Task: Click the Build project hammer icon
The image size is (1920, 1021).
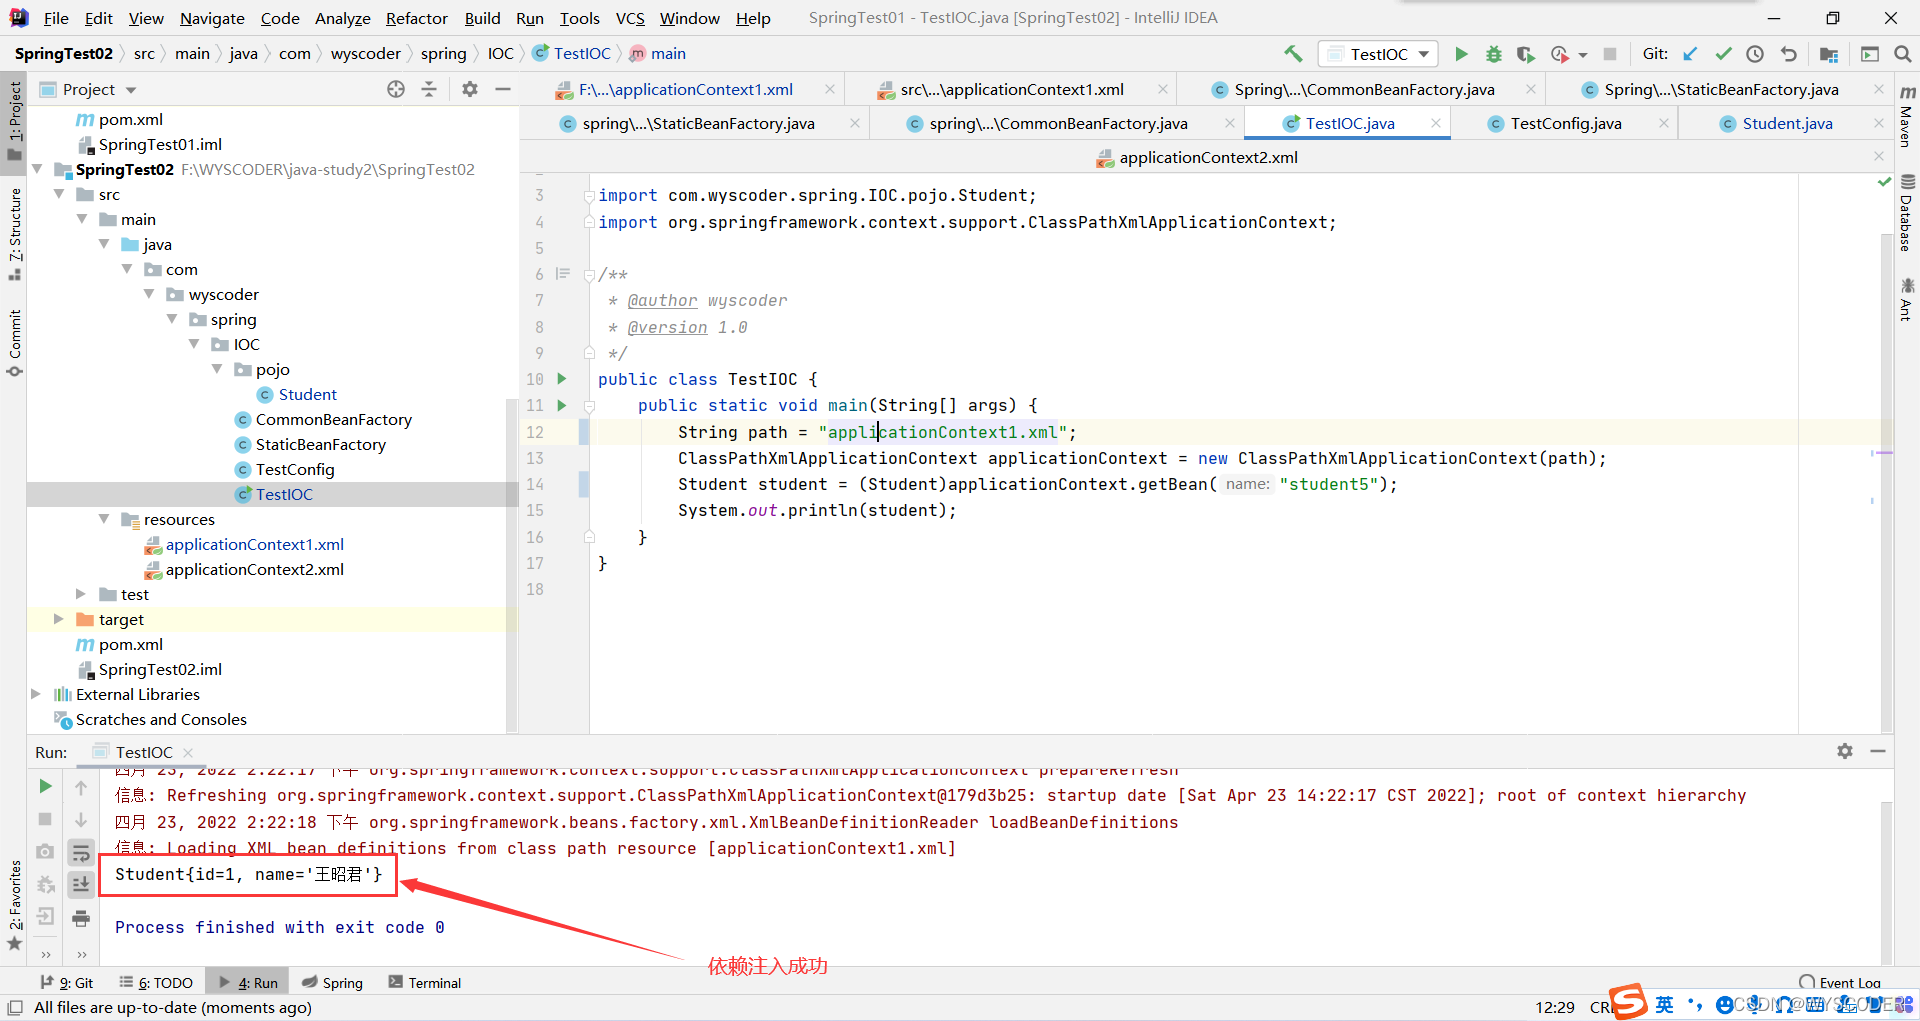Action: tap(1293, 54)
